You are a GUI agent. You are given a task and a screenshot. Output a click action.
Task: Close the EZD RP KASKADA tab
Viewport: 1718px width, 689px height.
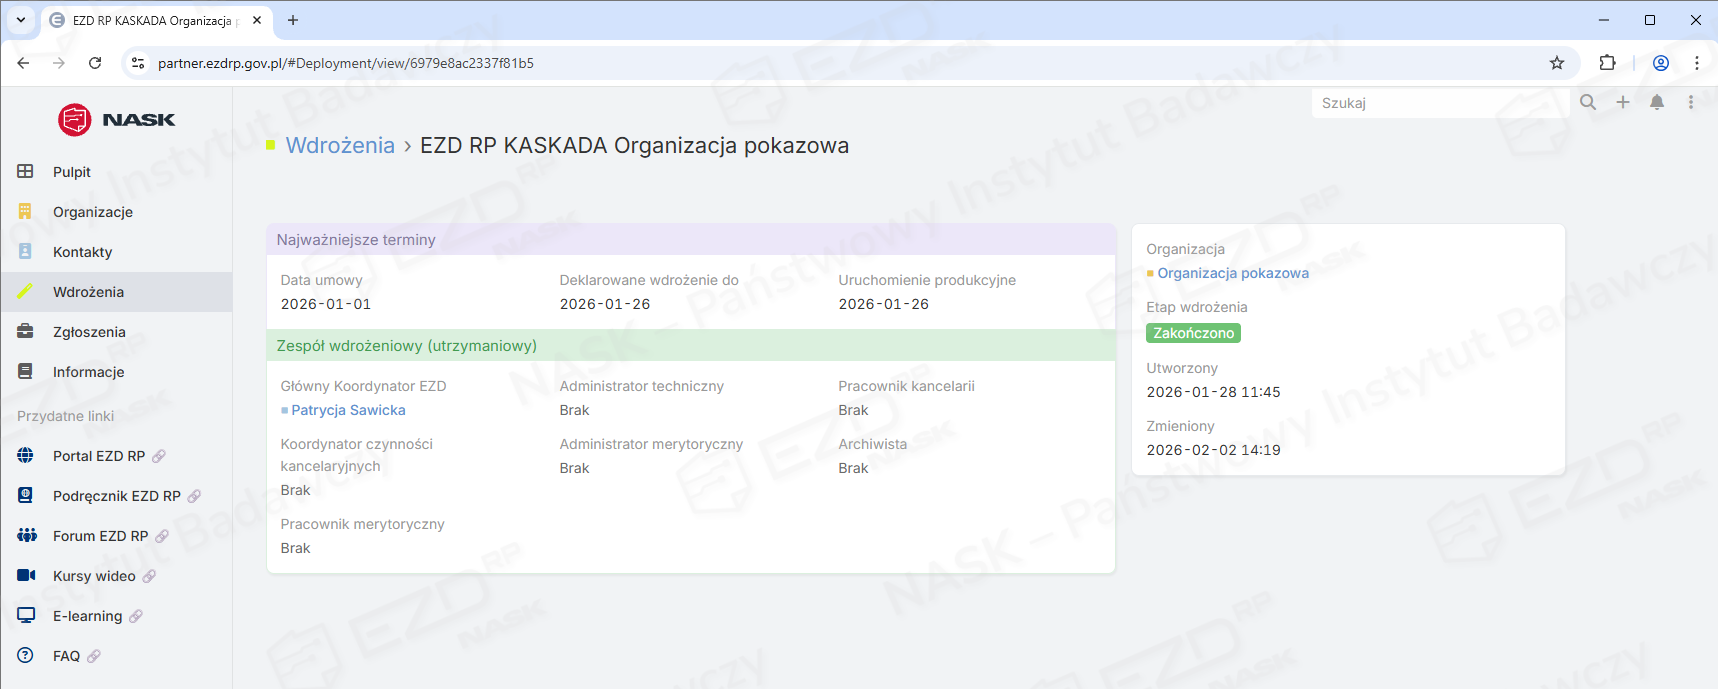tap(257, 20)
